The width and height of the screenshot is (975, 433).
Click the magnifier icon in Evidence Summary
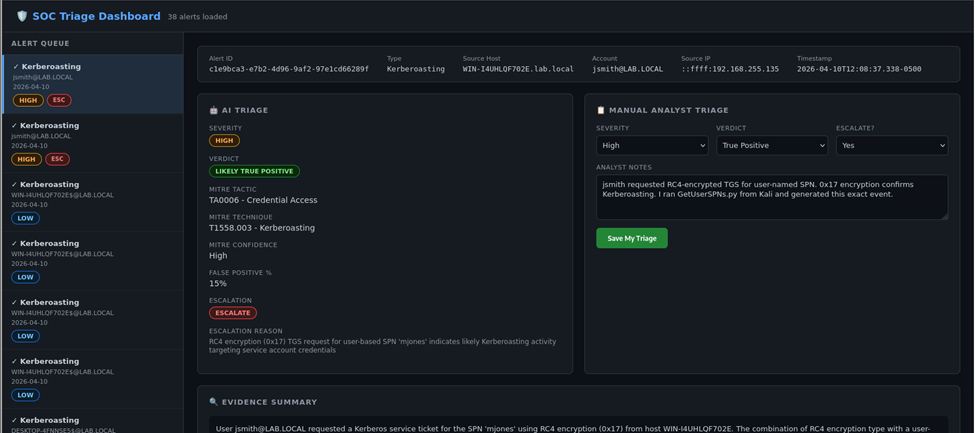click(x=214, y=402)
